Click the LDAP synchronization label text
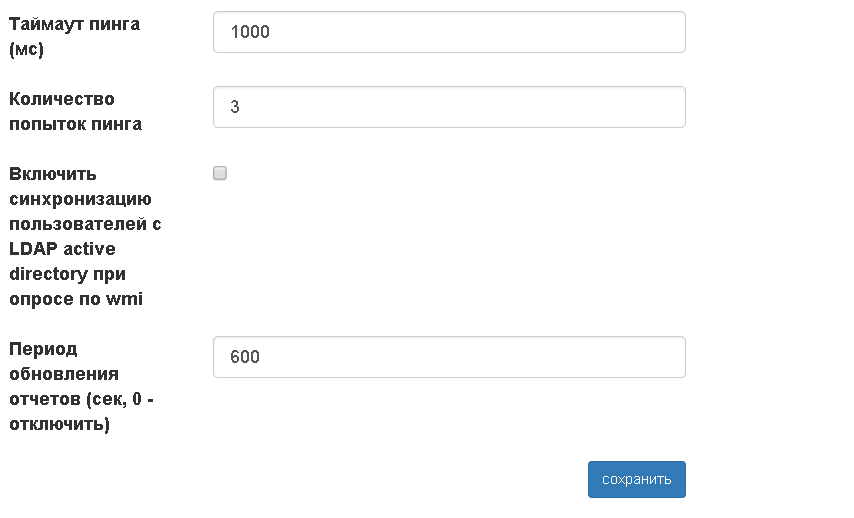This screenshot has height=518, width=854. 85,236
